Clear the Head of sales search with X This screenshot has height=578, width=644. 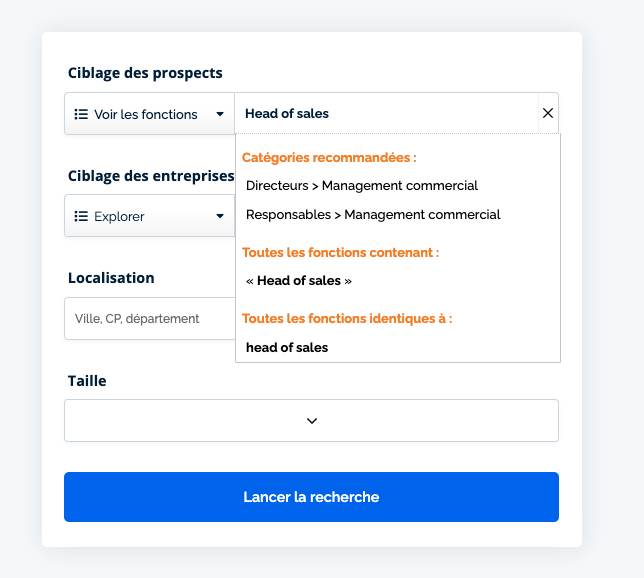(548, 113)
